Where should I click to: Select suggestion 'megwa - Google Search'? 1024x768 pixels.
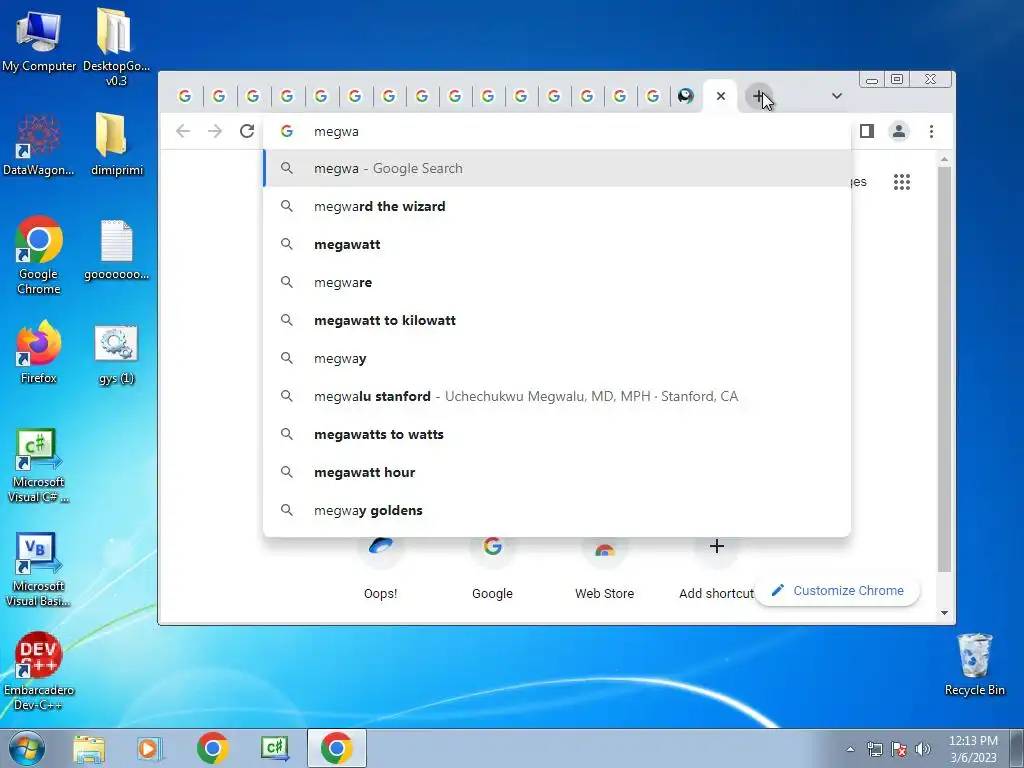coord(557,168)
